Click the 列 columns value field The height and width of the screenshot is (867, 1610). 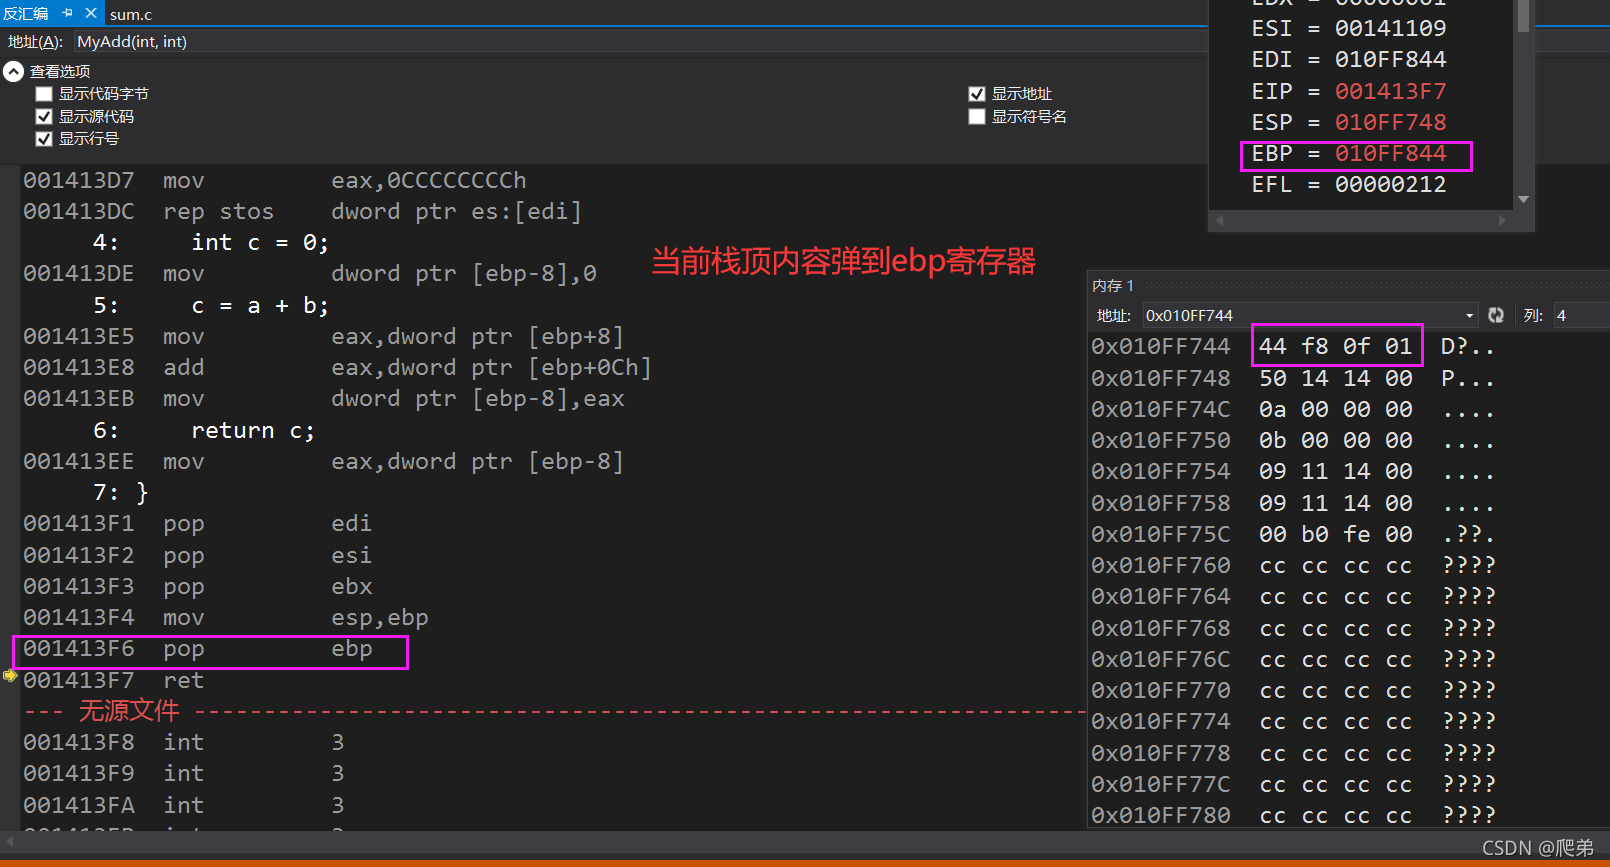click(1582, 315)
